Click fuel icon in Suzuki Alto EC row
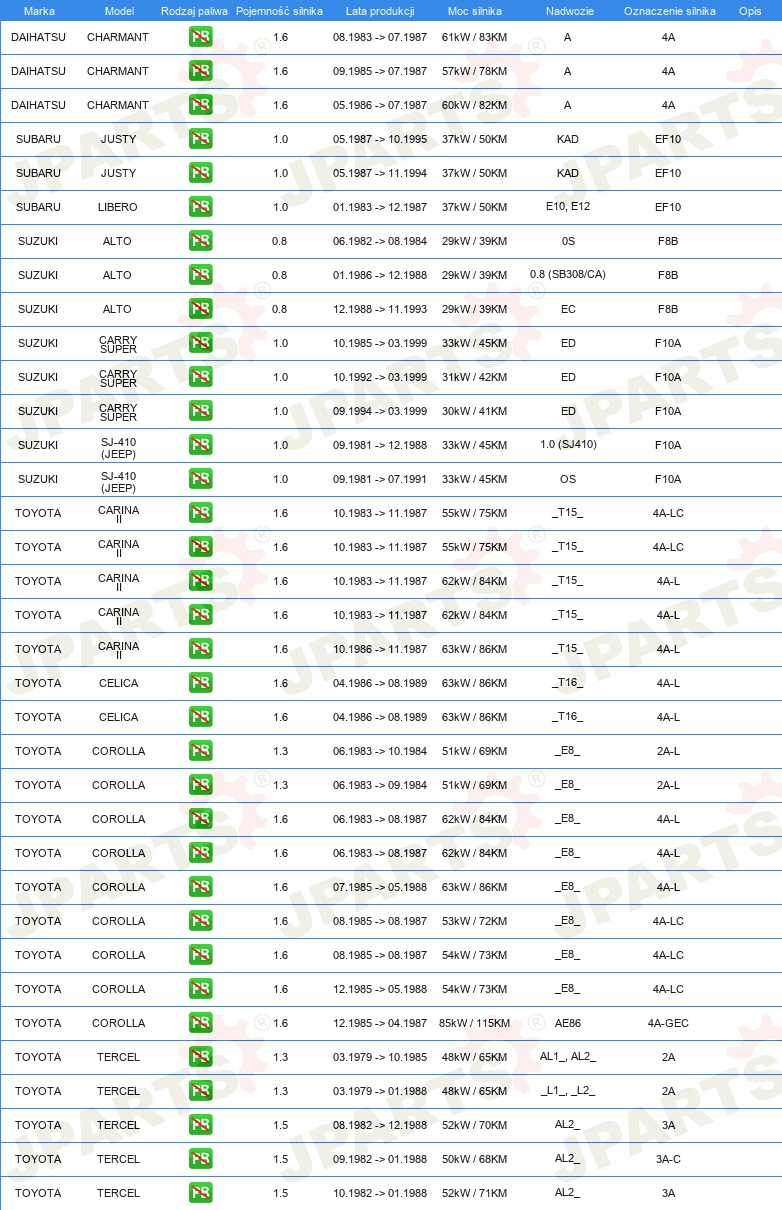 pos(200,309)
